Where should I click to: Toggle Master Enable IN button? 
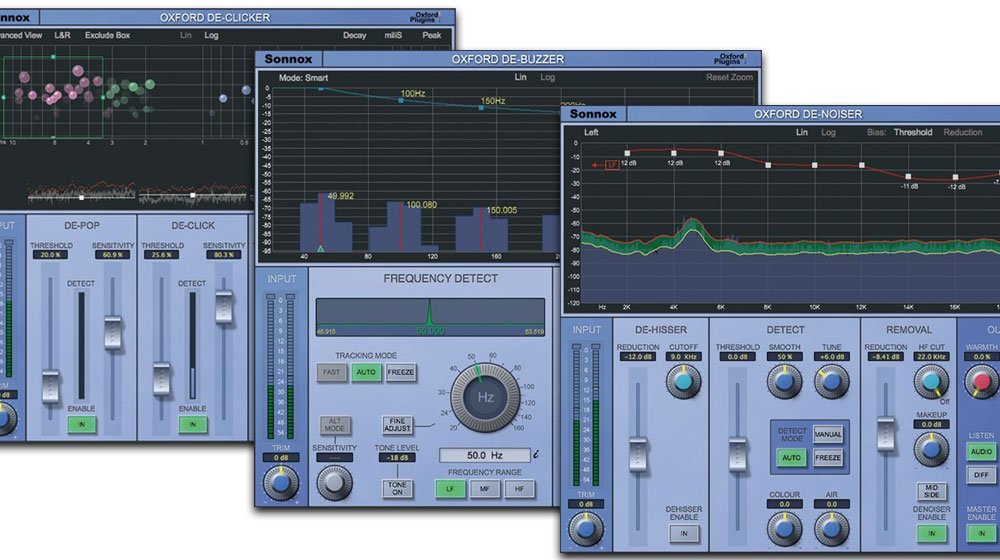click(x=982, y=534)
